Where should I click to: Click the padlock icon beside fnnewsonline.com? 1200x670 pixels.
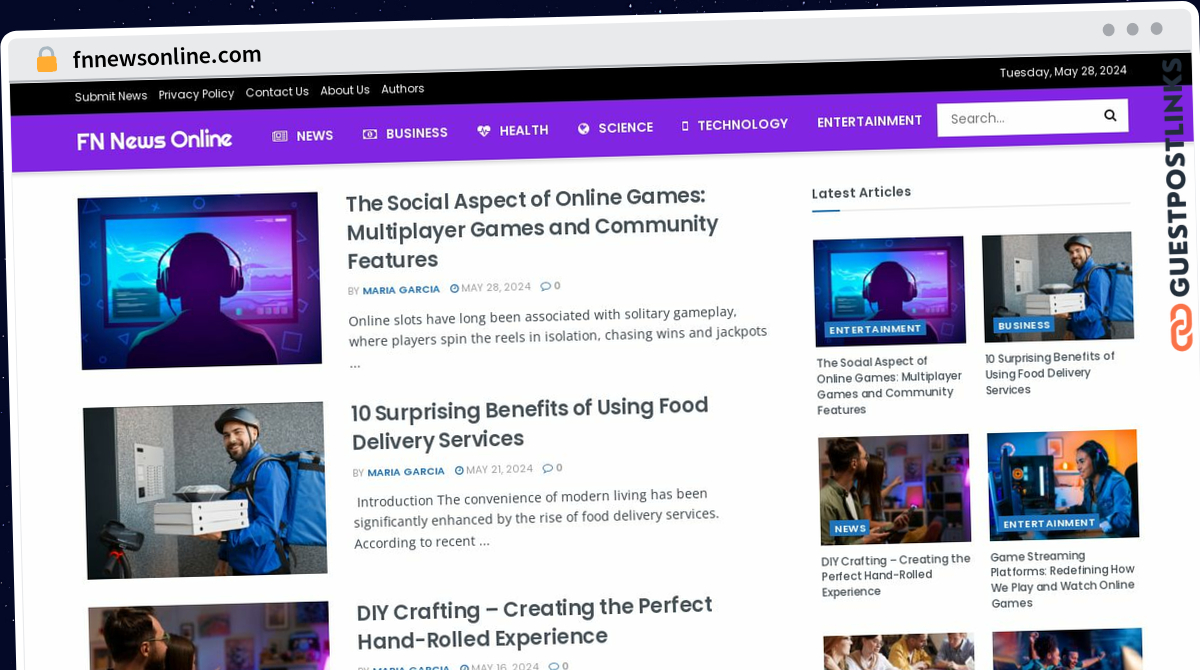pyautogui.click(x=47, y=60)
